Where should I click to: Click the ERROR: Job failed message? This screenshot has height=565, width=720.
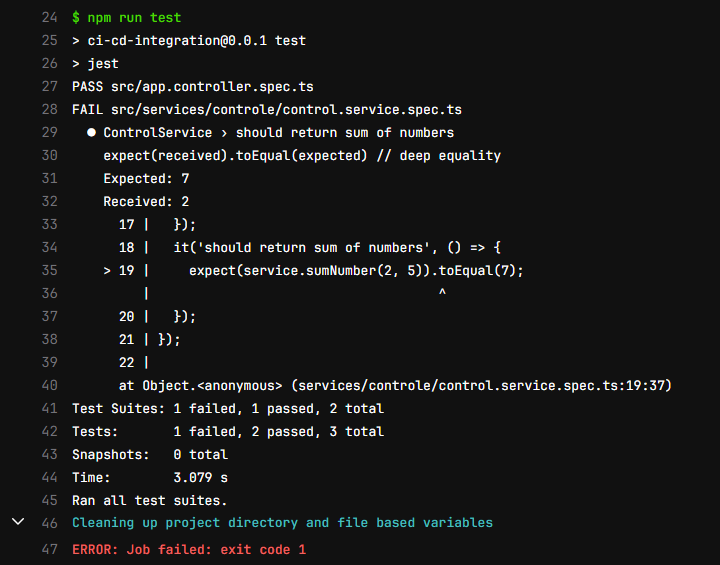pyautogui.click(x=189, y=550)
